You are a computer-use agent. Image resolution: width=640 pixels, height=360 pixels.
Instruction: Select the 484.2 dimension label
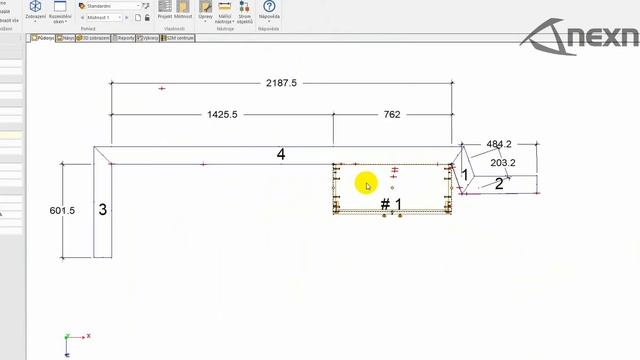coord(499,144)
